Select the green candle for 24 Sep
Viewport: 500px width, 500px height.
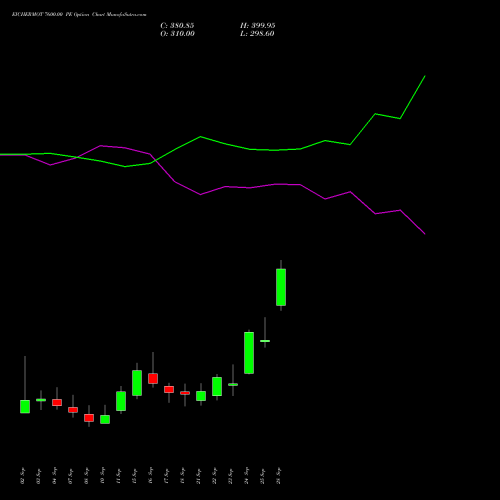click(x=249, y=353)
